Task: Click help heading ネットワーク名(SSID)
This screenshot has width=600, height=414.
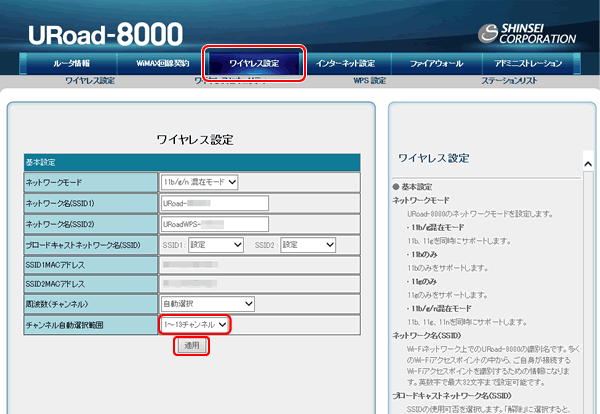Action: 427,336
